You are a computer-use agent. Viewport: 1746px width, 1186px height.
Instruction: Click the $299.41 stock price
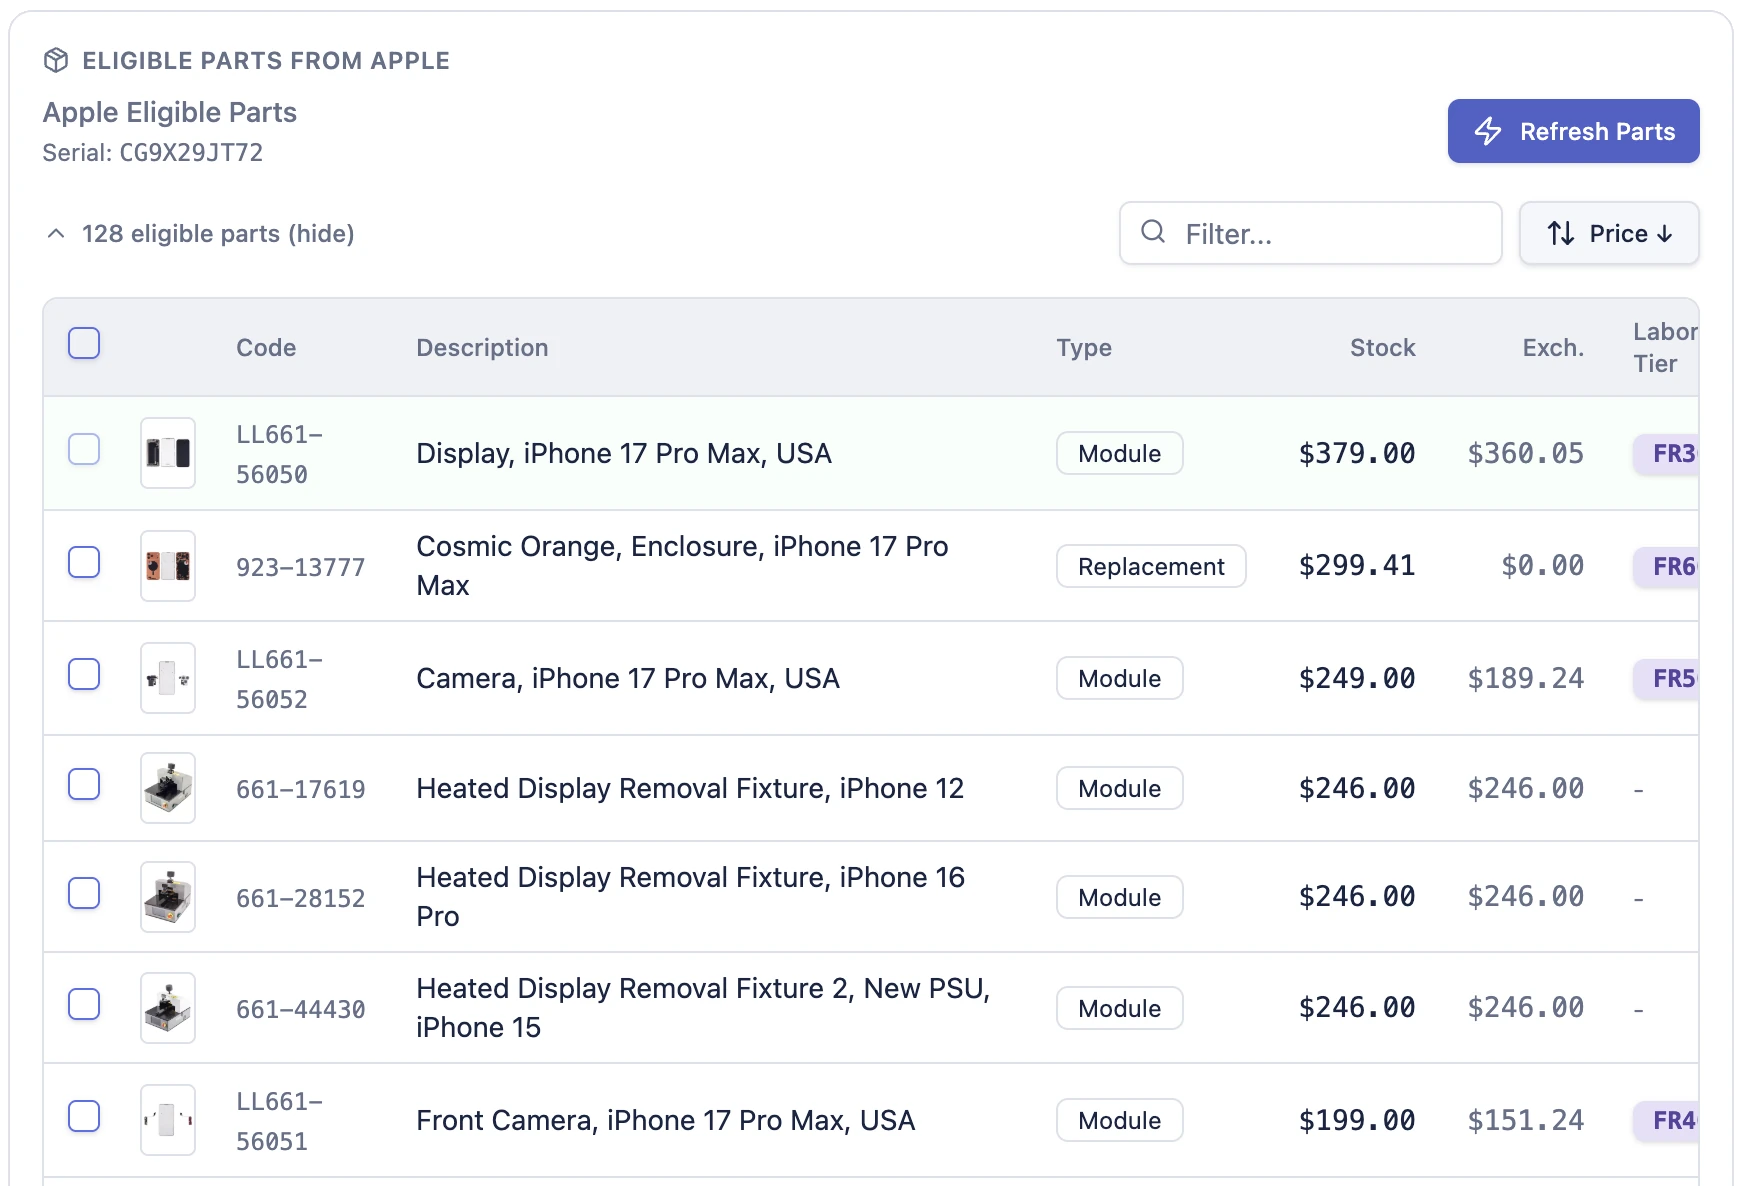pyautogui.click(x=1357, y=565)
